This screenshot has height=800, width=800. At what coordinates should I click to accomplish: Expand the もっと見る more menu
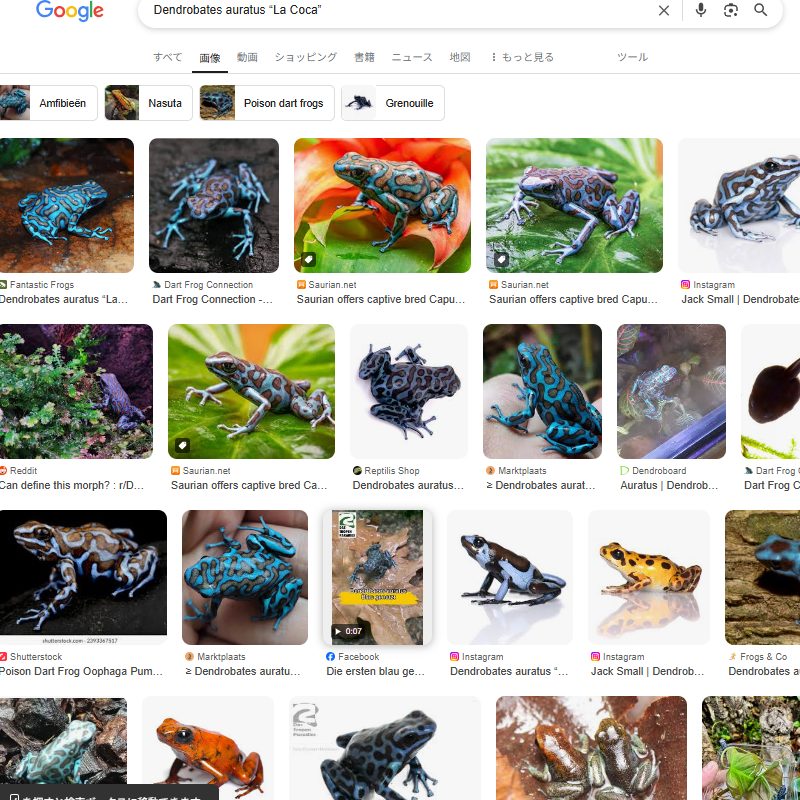coord(522,57)
